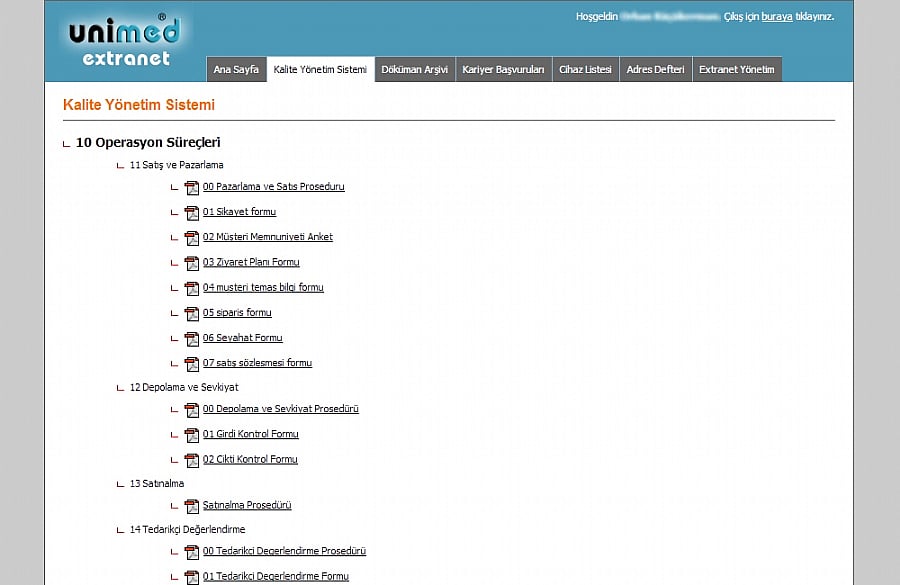Click the Kalite Yönetim Sistemi page heading
The image size is (900, 585).
[139, 105]
